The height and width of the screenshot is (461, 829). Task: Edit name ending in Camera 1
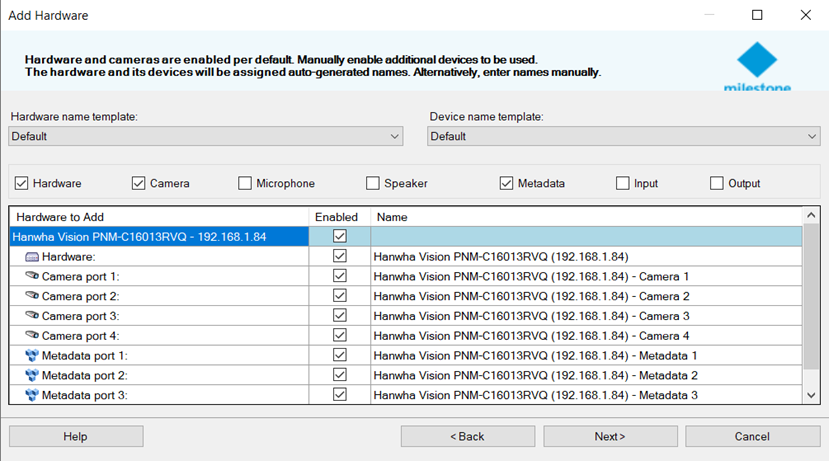pos(586,276)
